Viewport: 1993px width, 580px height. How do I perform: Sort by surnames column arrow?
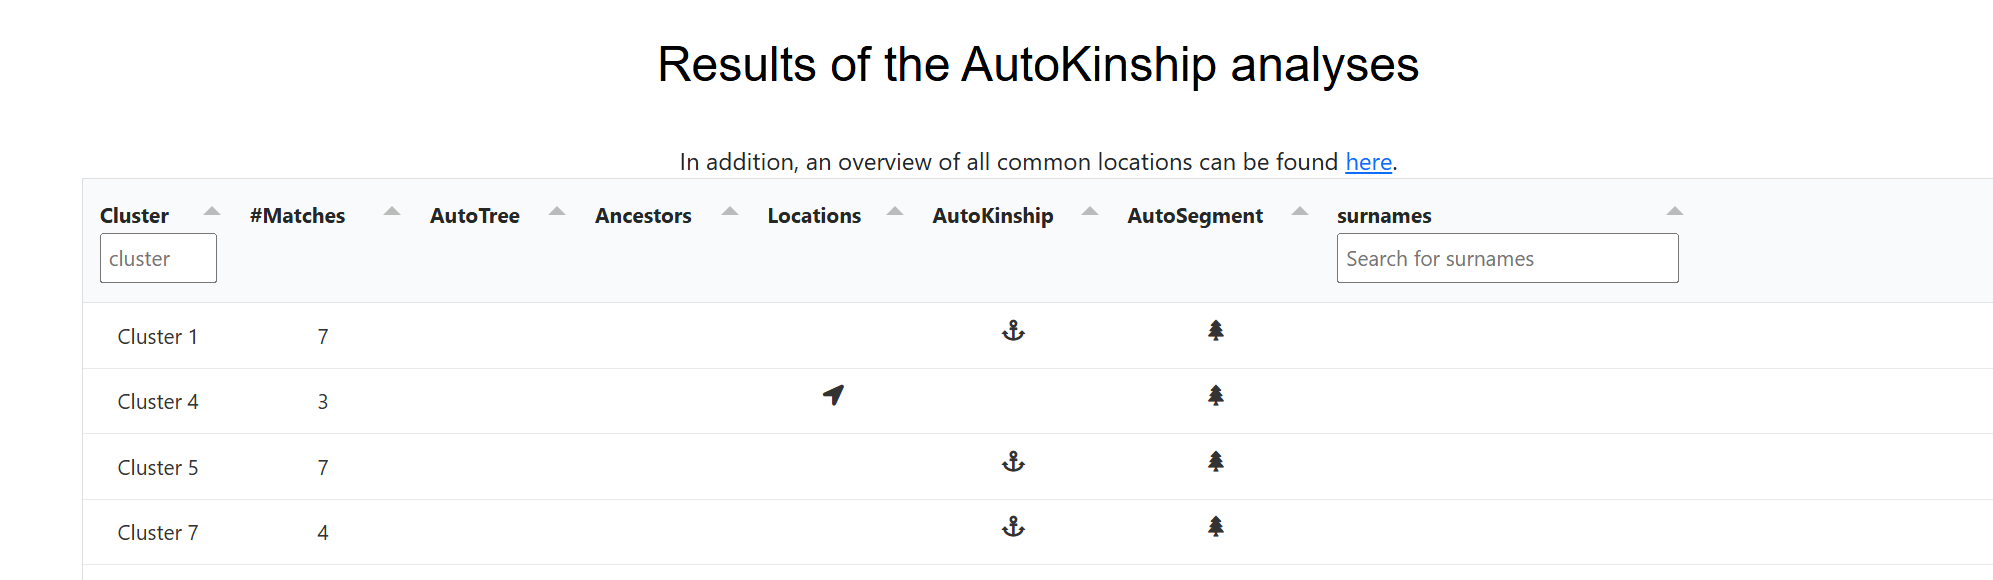(x=1675, y=211)
